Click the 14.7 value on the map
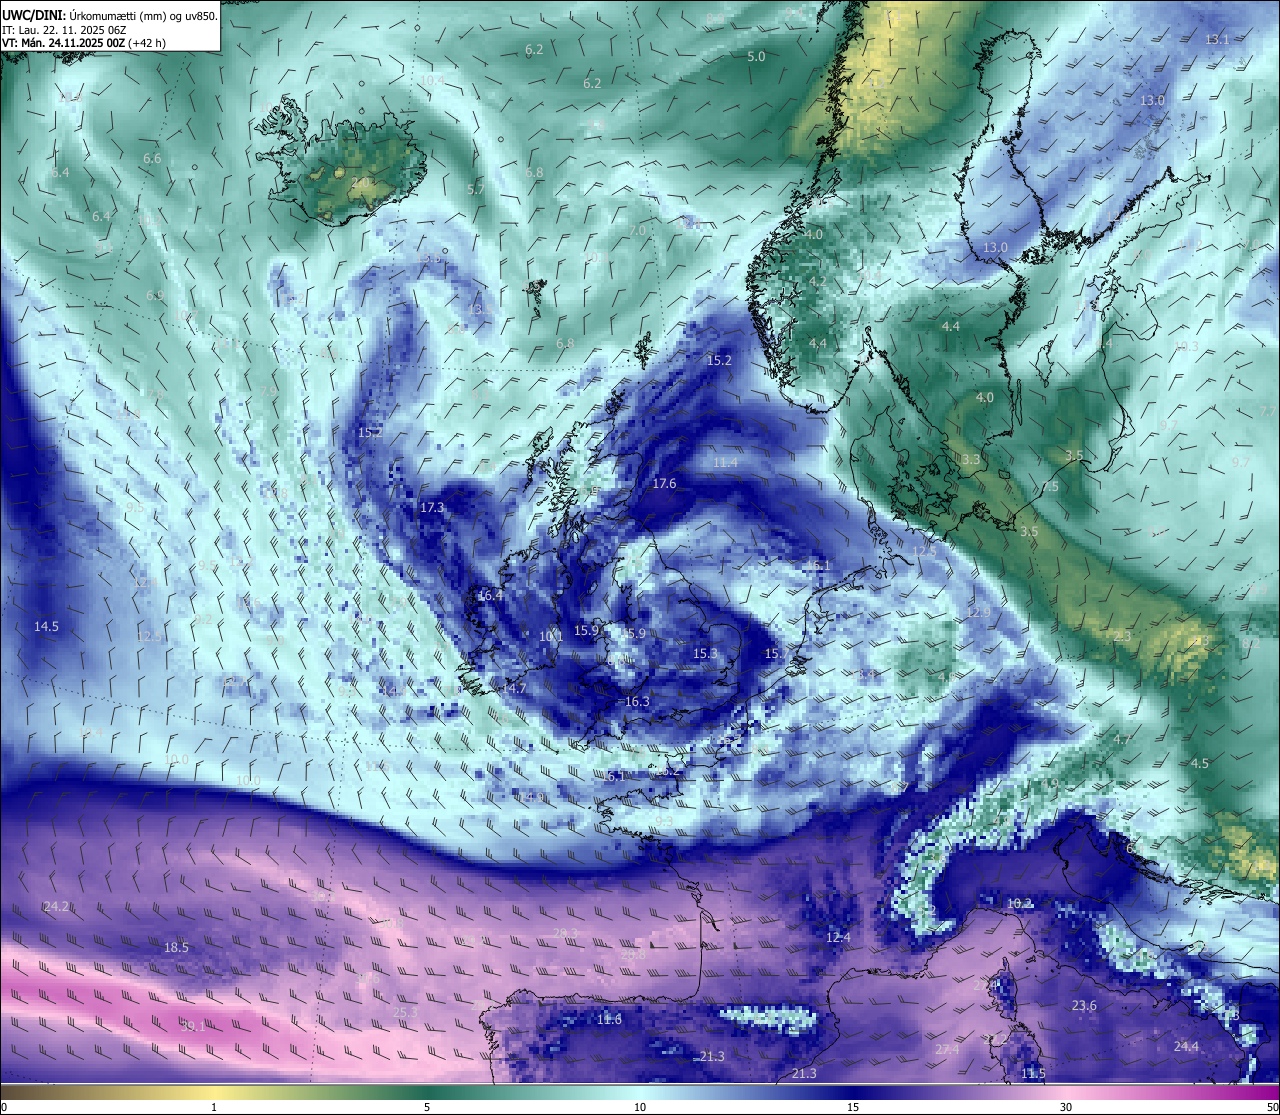The width and height of the screenshot is (1280, 1115). point(514,689)
